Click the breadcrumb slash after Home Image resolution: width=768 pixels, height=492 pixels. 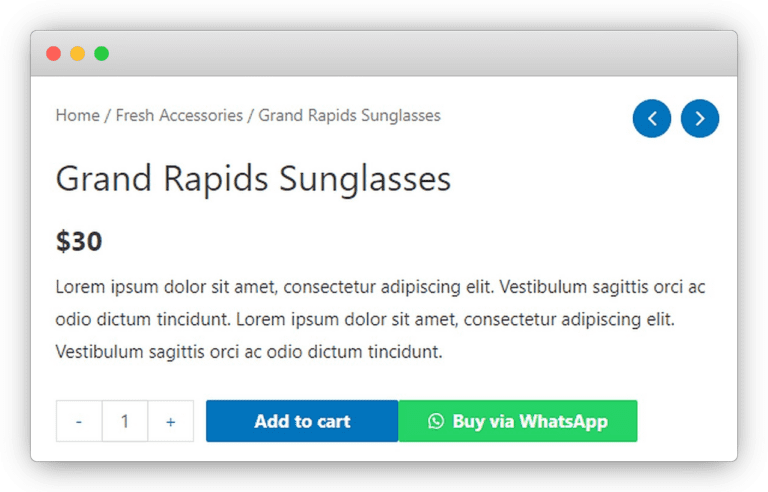108,116
